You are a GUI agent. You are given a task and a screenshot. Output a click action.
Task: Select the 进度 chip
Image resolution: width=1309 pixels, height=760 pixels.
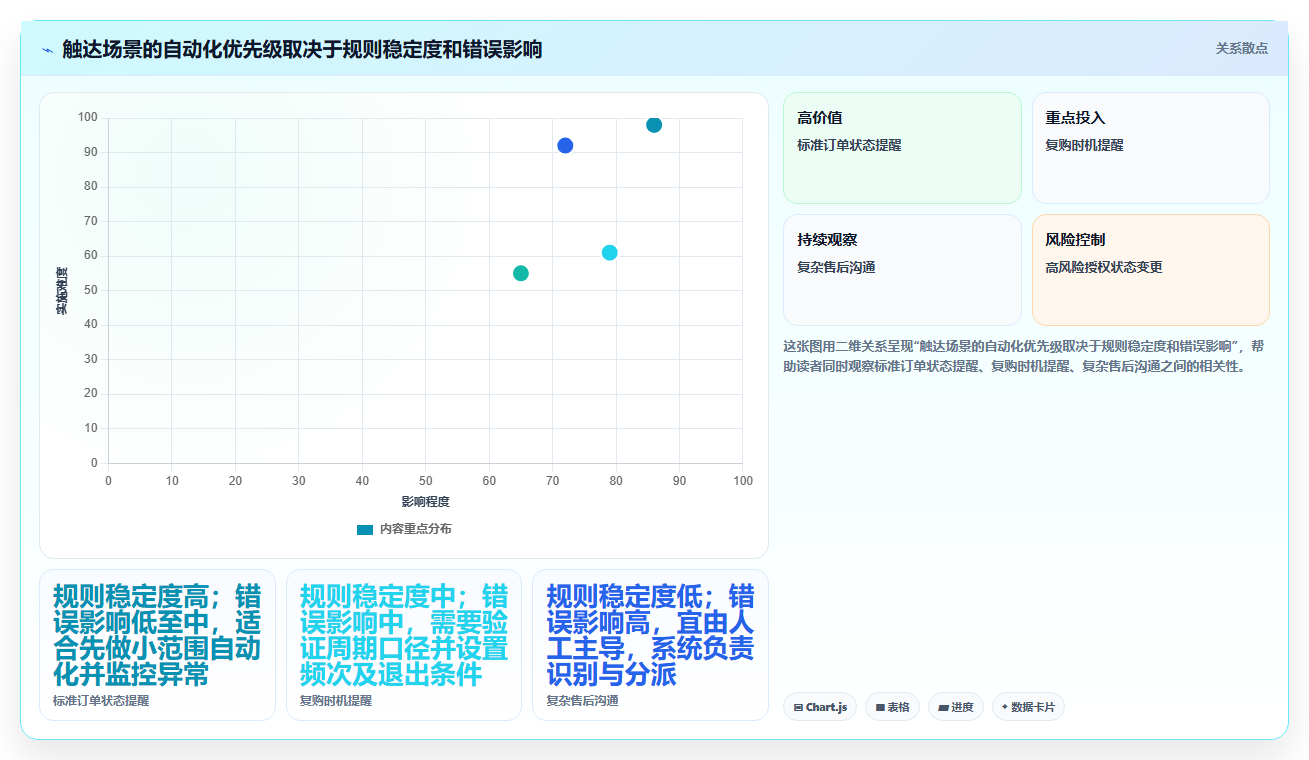[956, 707]
